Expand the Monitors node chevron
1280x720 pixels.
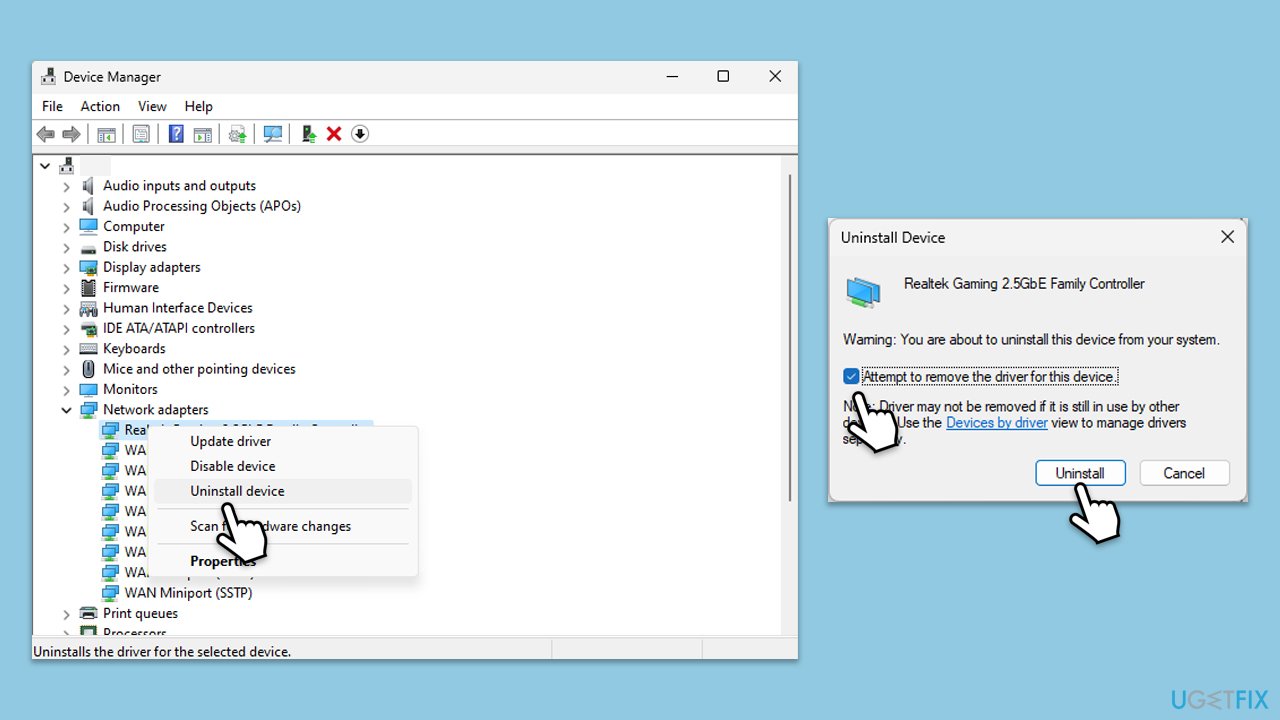pos(66,390)
